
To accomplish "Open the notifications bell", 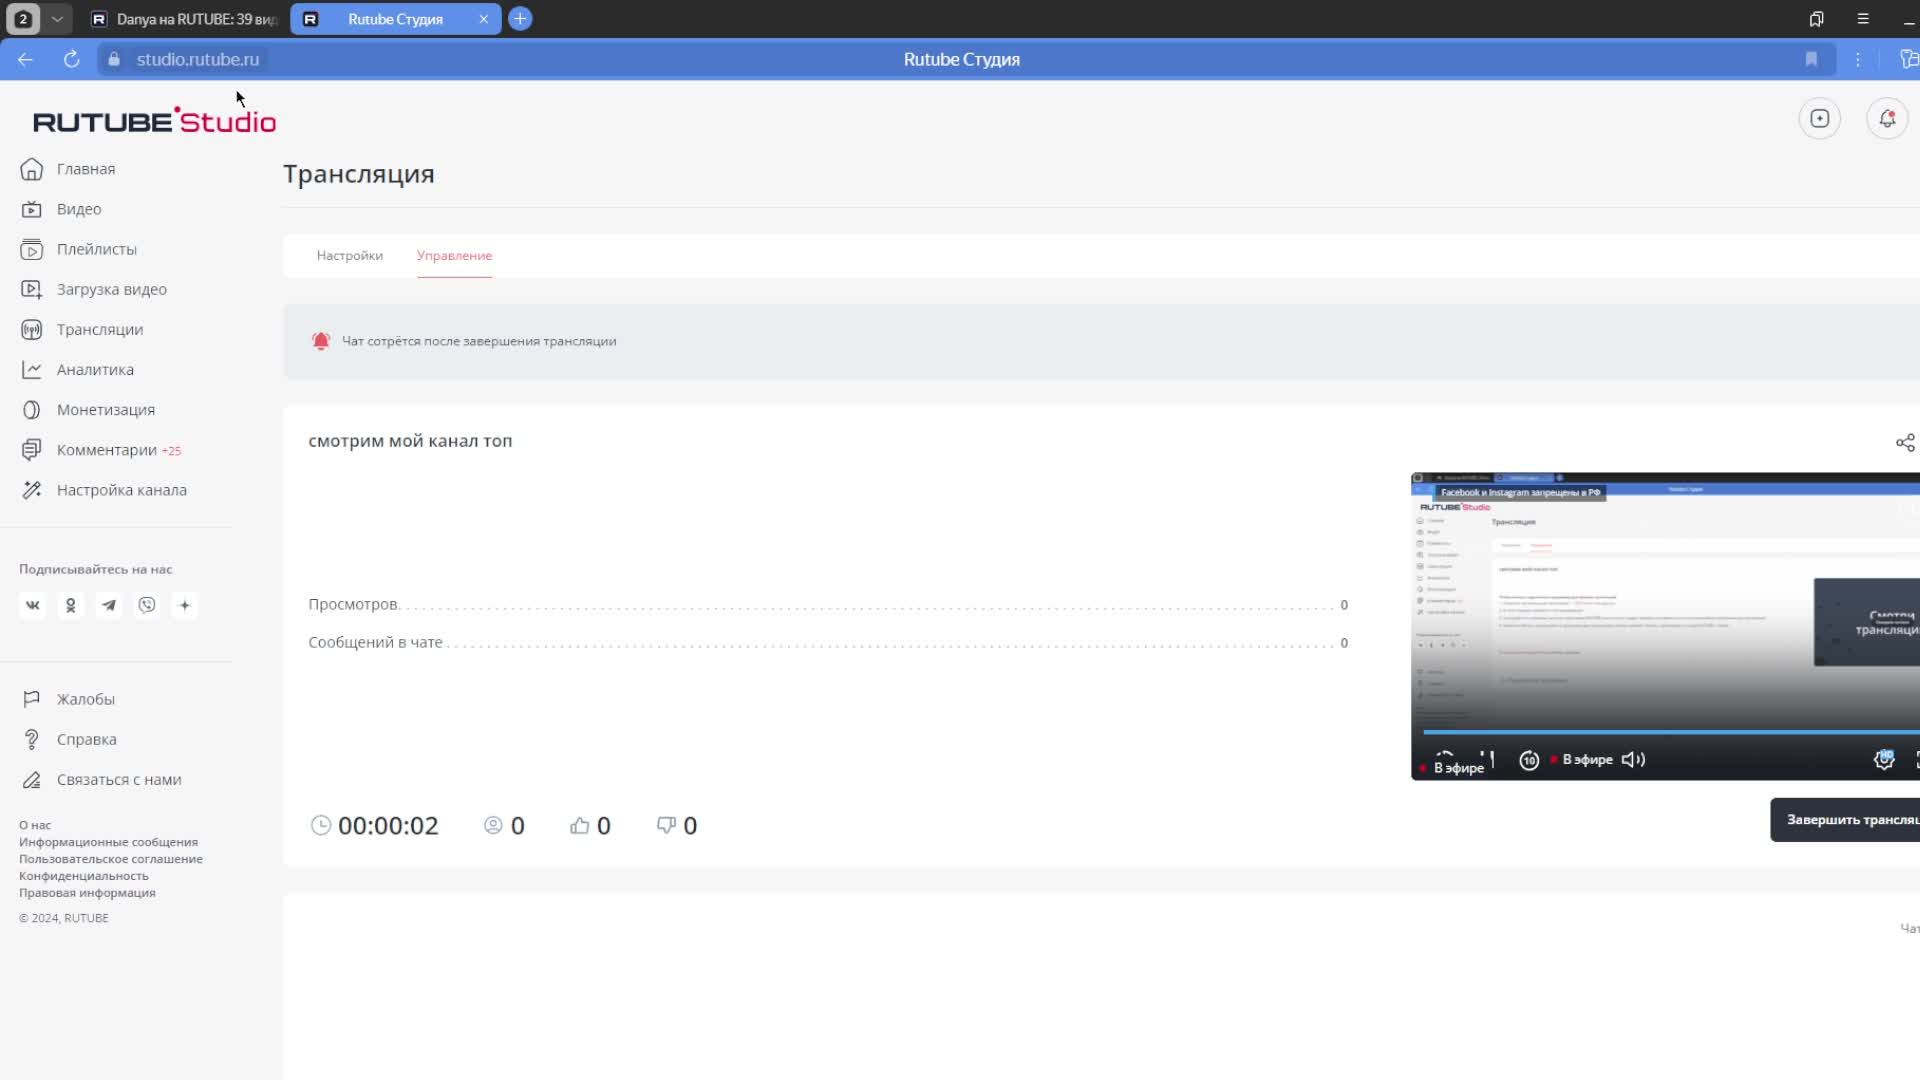I will [1887, 119].
